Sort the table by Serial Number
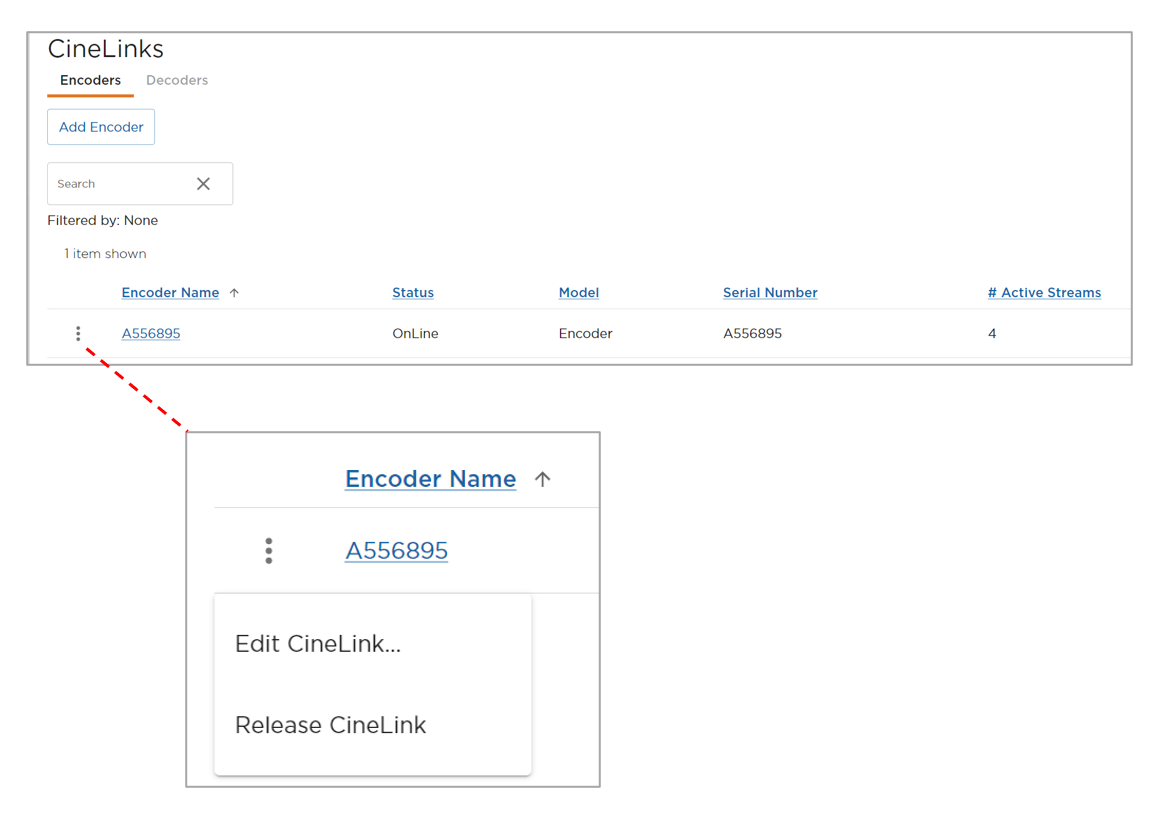 tap(770, 292)
